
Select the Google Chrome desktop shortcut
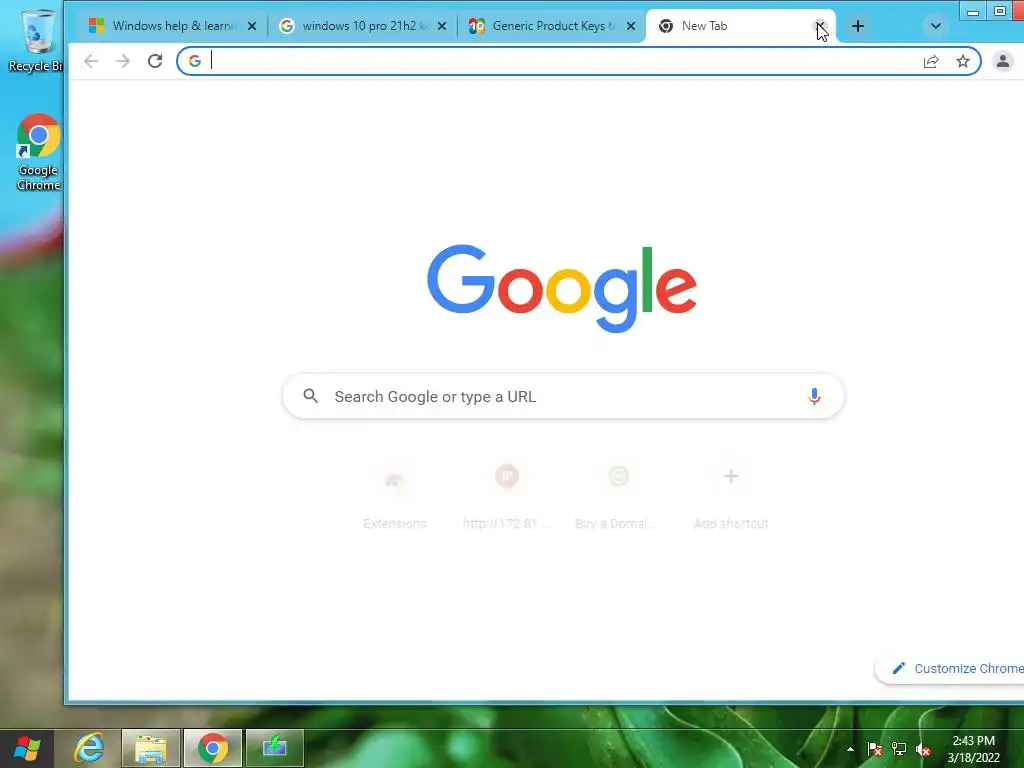[x=39, y=153]
